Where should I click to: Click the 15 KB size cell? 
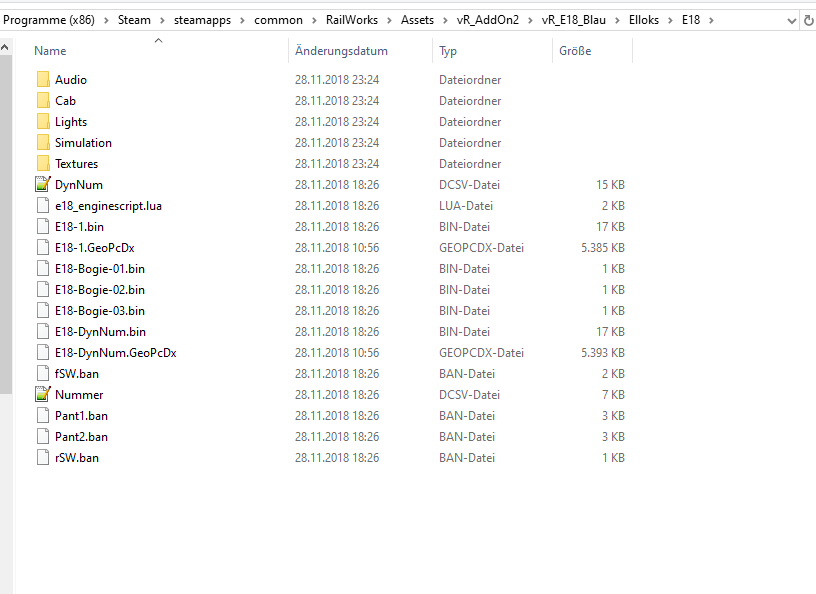[x=610, y=185]
